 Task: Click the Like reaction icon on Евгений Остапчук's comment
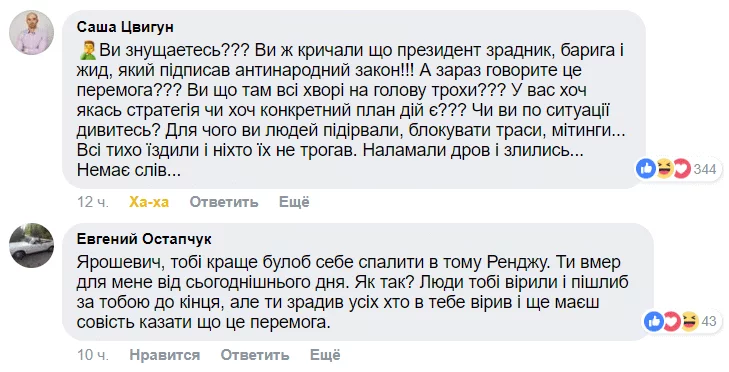654,321
